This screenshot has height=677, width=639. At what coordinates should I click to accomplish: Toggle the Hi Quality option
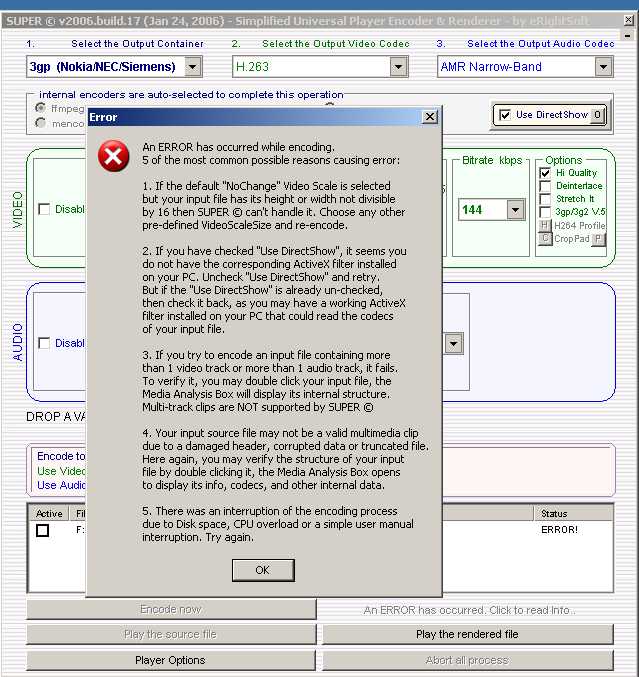pyautogui.click(x=545, y=173)
